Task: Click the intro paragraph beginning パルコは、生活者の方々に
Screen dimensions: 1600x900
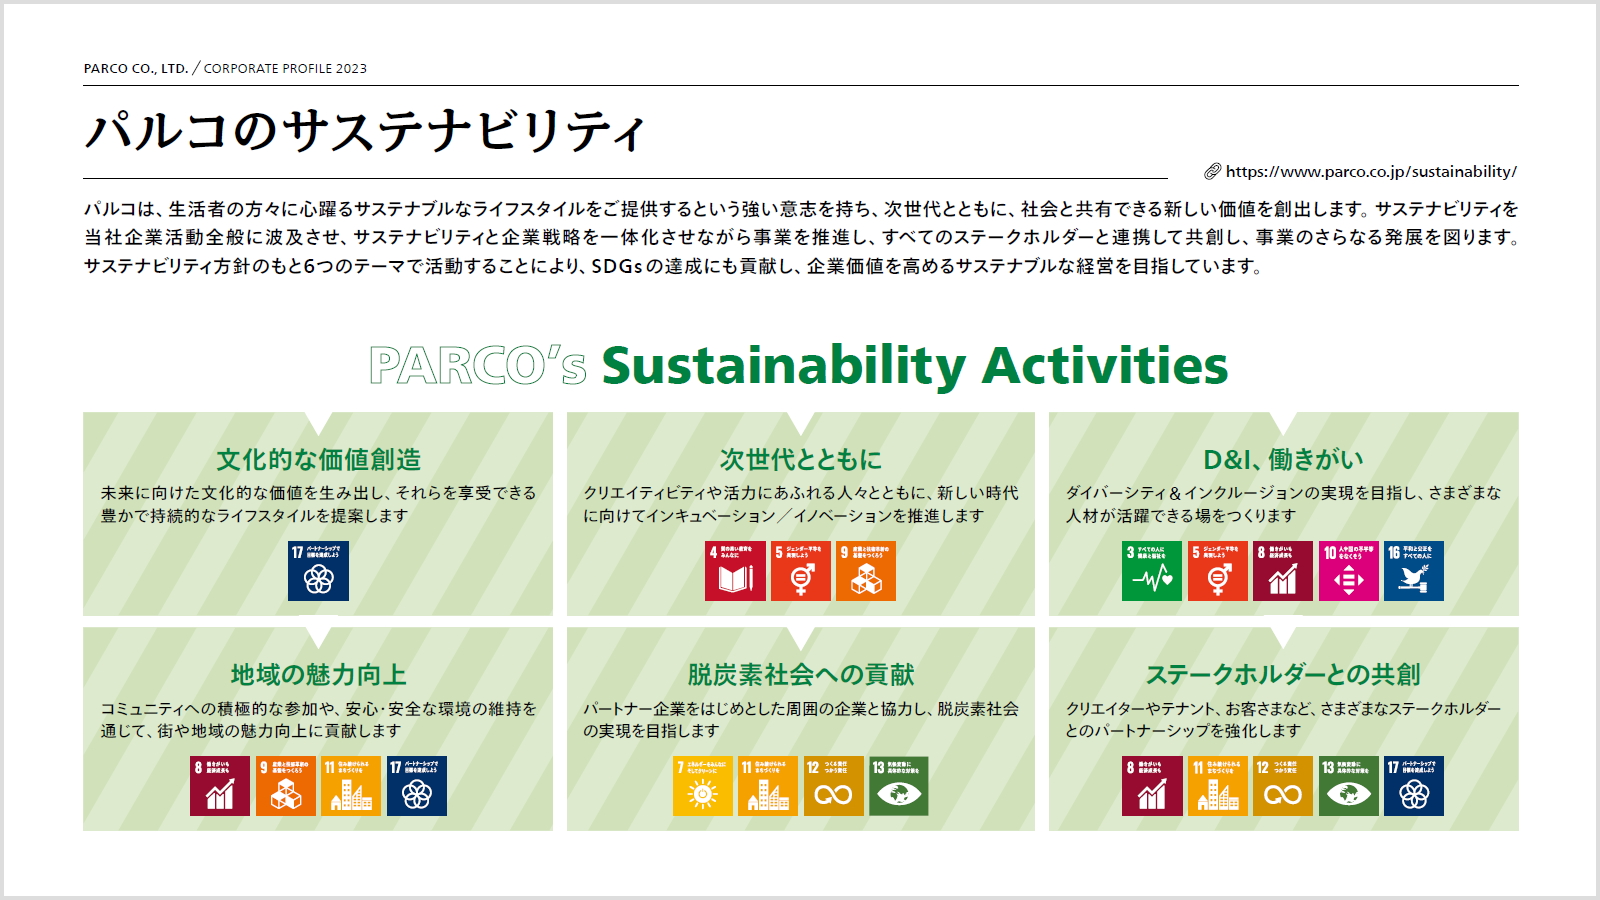Action: pos(801,238)
